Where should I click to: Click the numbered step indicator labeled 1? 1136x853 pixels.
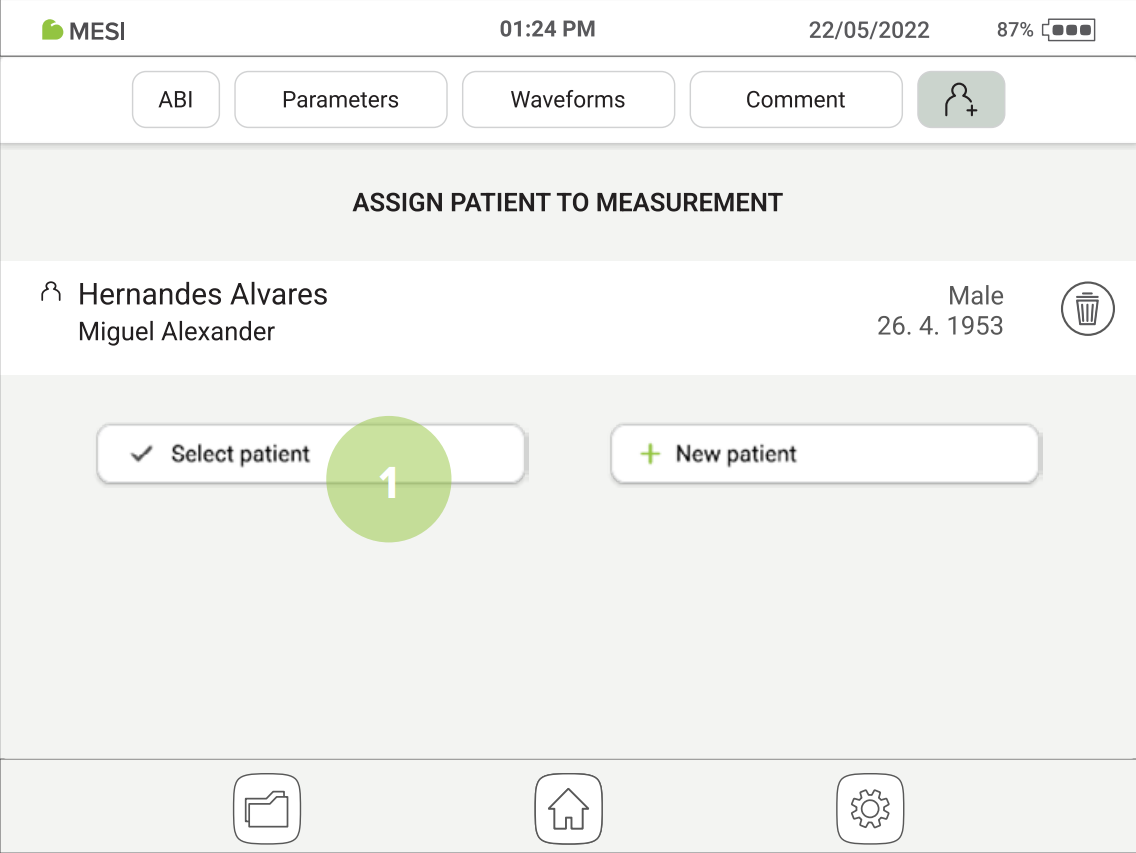click(x=389, y=478)
